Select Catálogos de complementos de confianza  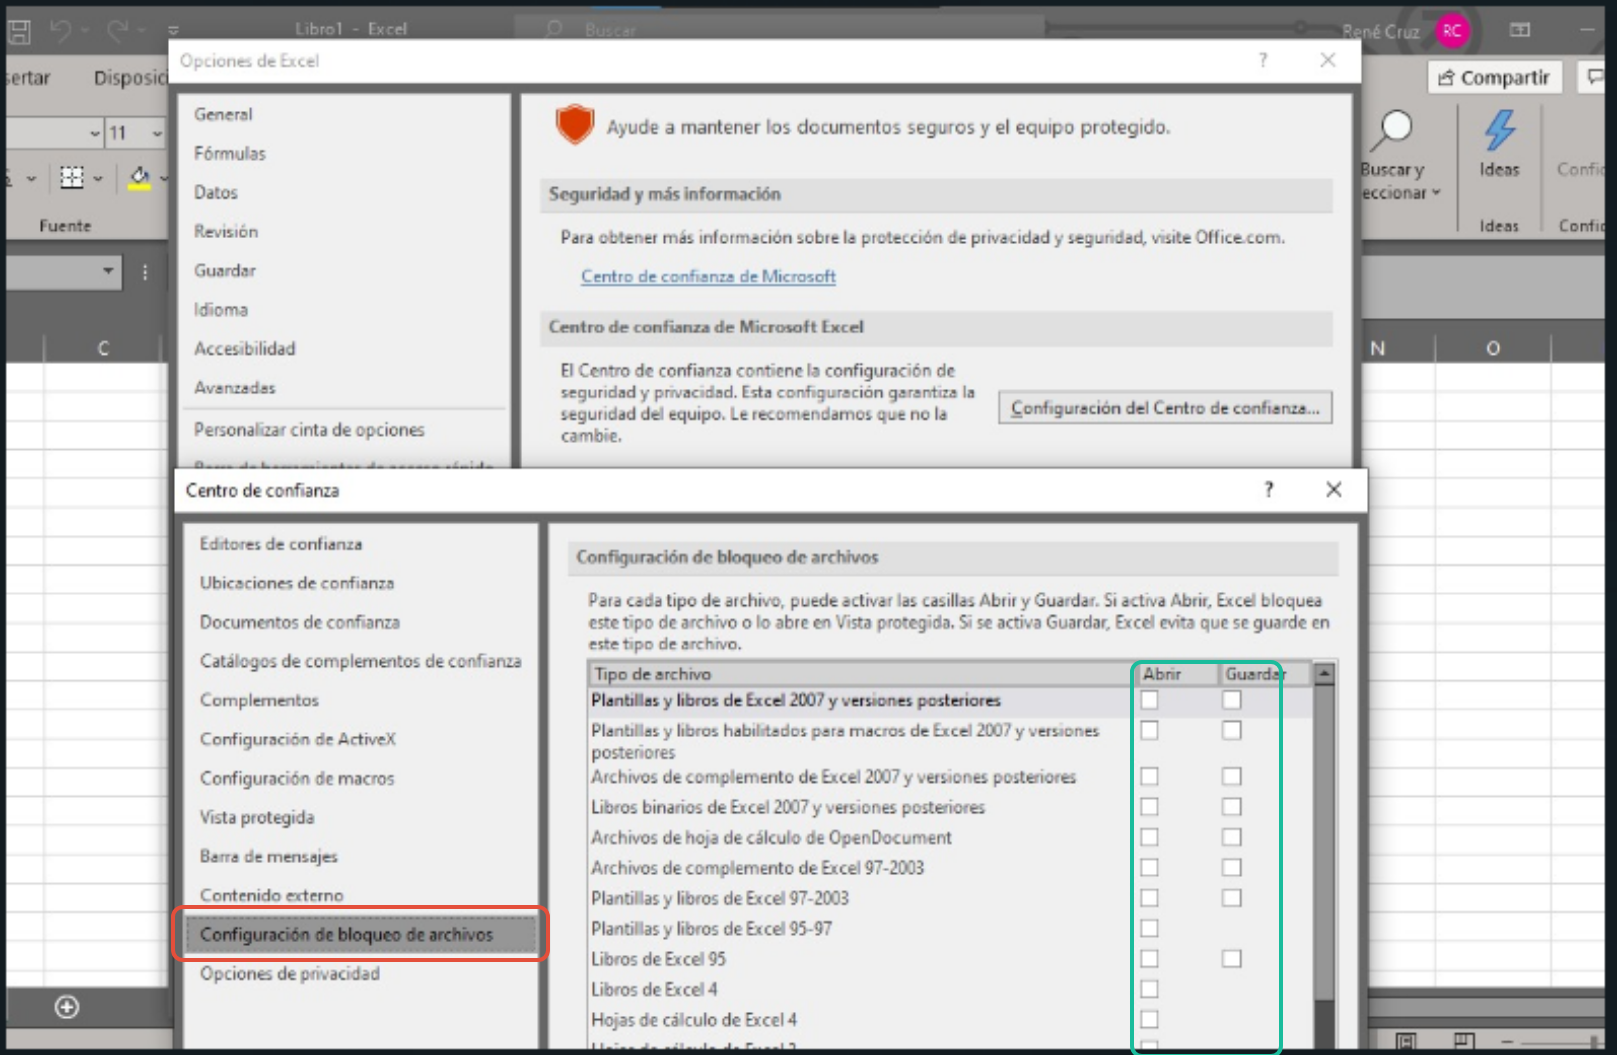[361, 660]
